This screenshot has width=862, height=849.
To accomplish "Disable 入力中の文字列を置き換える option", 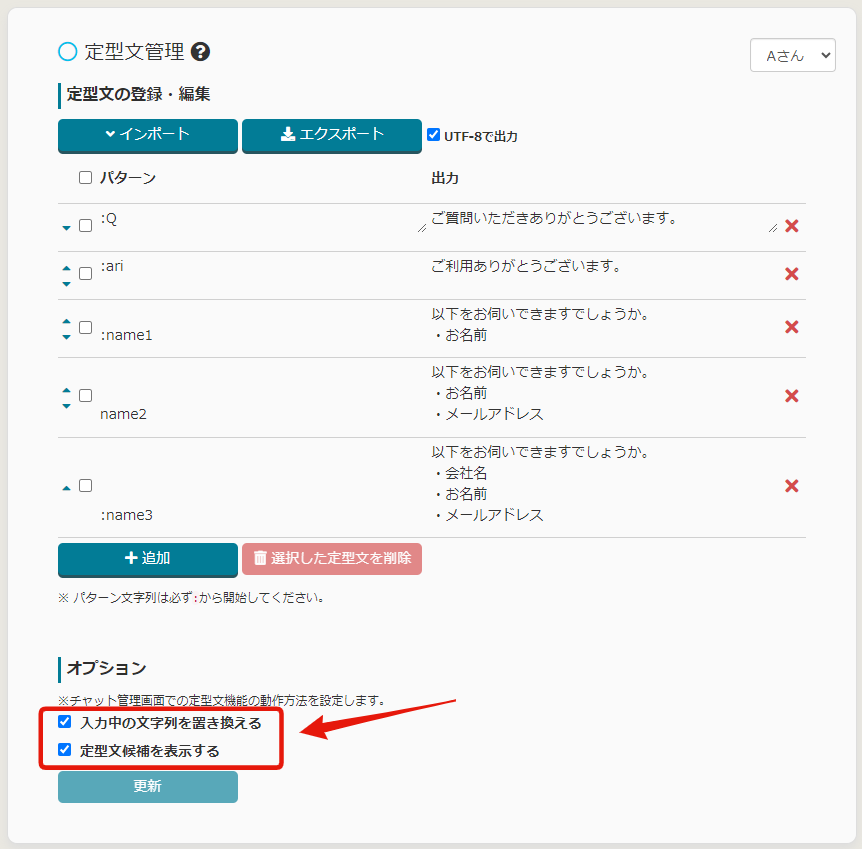I will pos(65,722).
